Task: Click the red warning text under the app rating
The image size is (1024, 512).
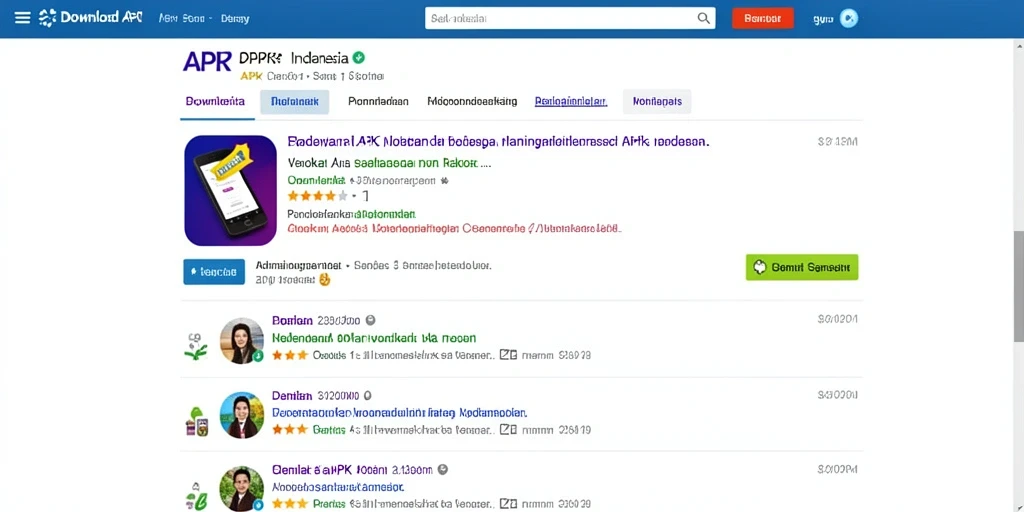Action: coord(454,229)
